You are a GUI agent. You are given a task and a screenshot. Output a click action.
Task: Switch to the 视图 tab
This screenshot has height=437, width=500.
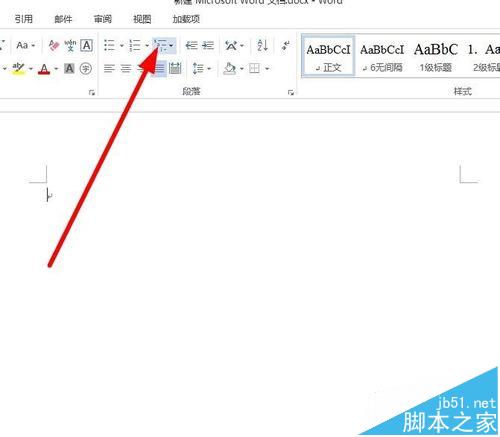coord(142,19)
